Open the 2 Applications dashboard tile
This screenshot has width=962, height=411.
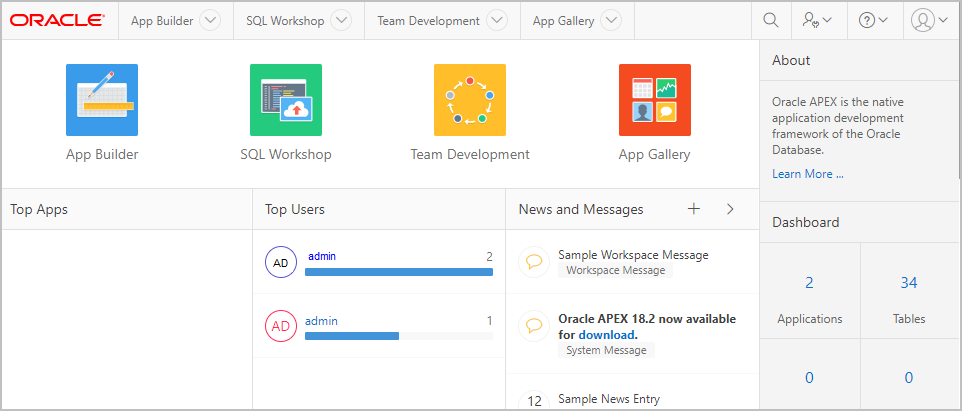[809, 300]
